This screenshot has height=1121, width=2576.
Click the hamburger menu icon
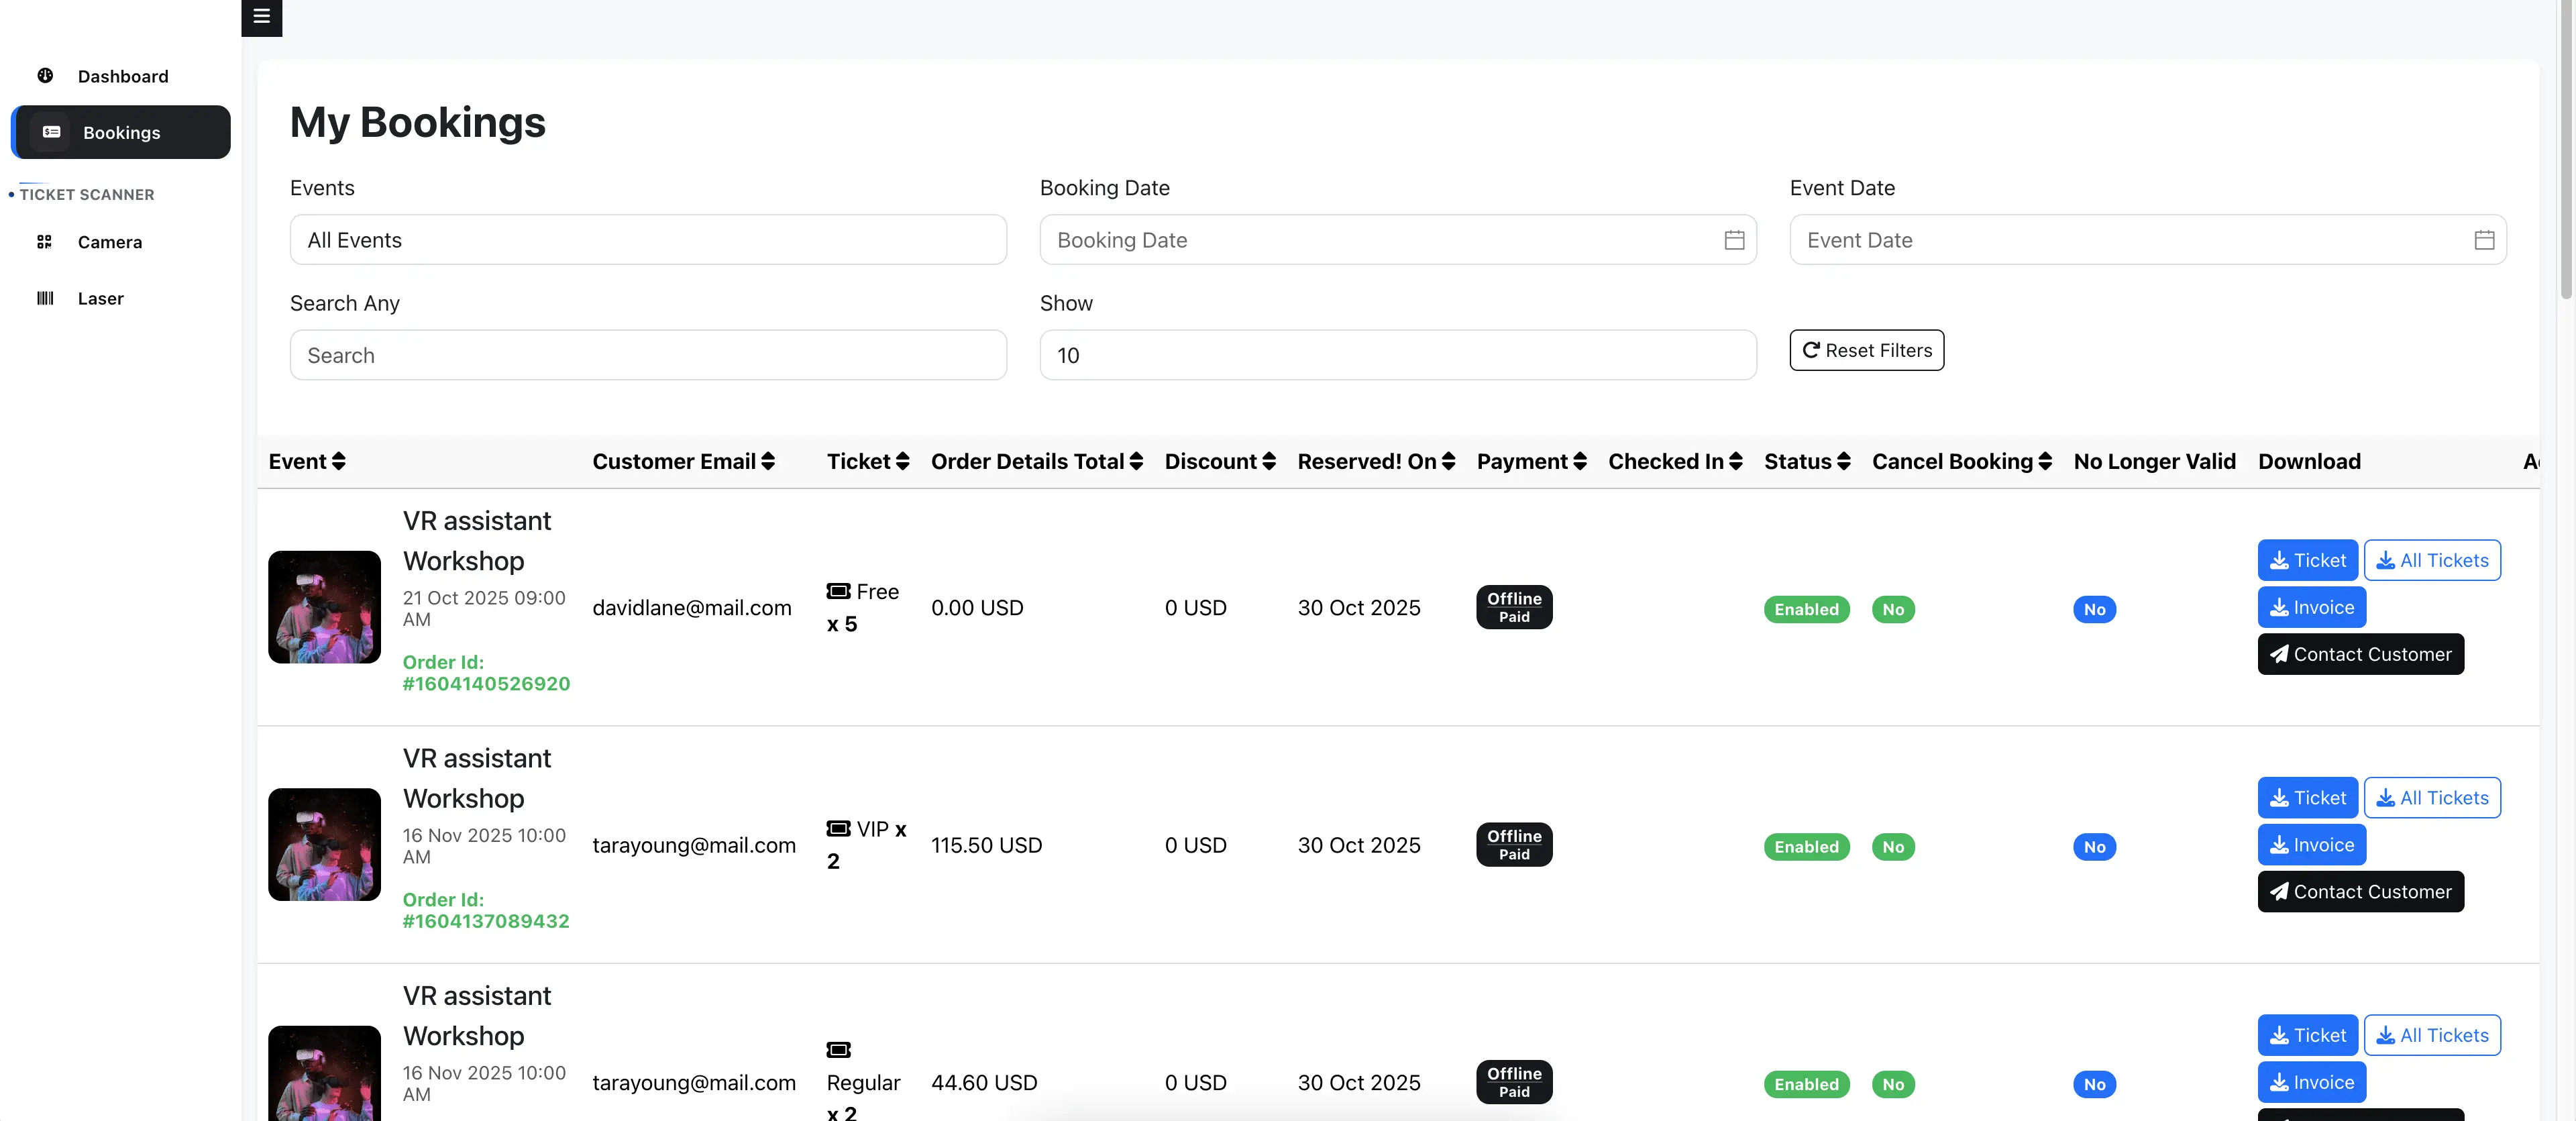click(261, 16)
